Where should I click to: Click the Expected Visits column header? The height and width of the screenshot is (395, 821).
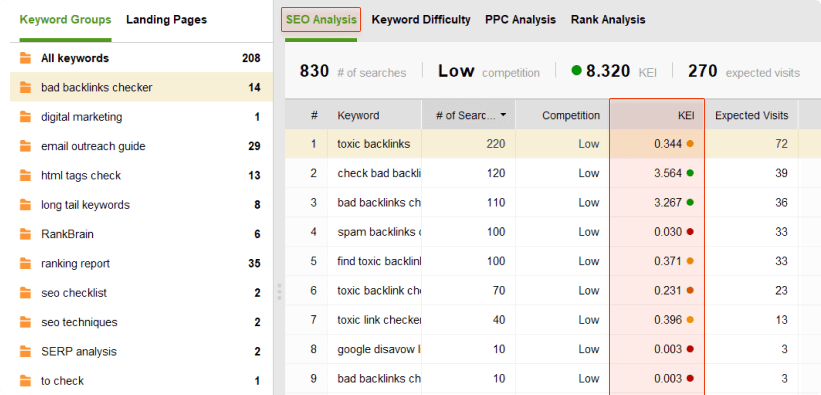pyautogui.click(x=751, y=115)
